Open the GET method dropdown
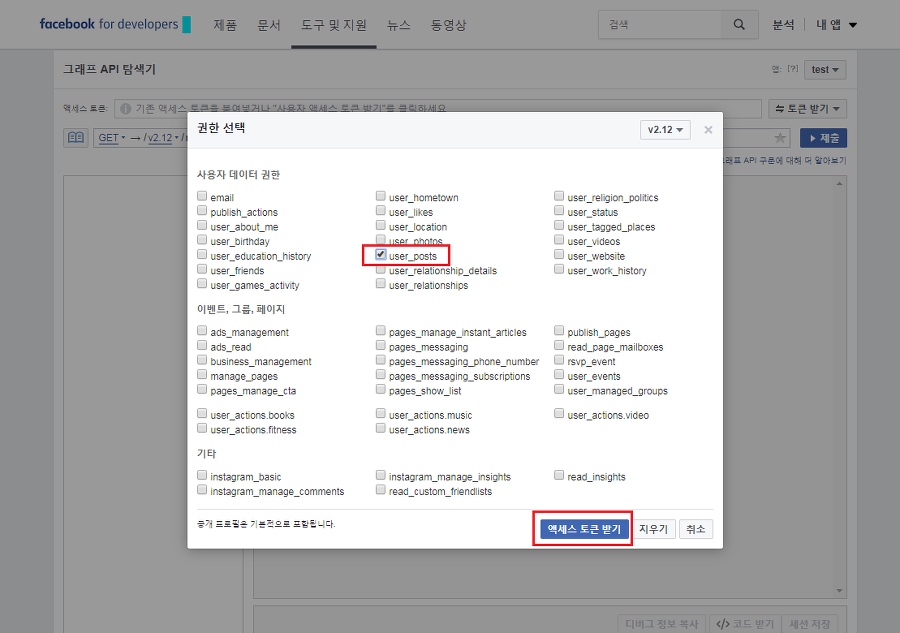Viewport: 900px width, 633px height. click(x=111, y=138)
